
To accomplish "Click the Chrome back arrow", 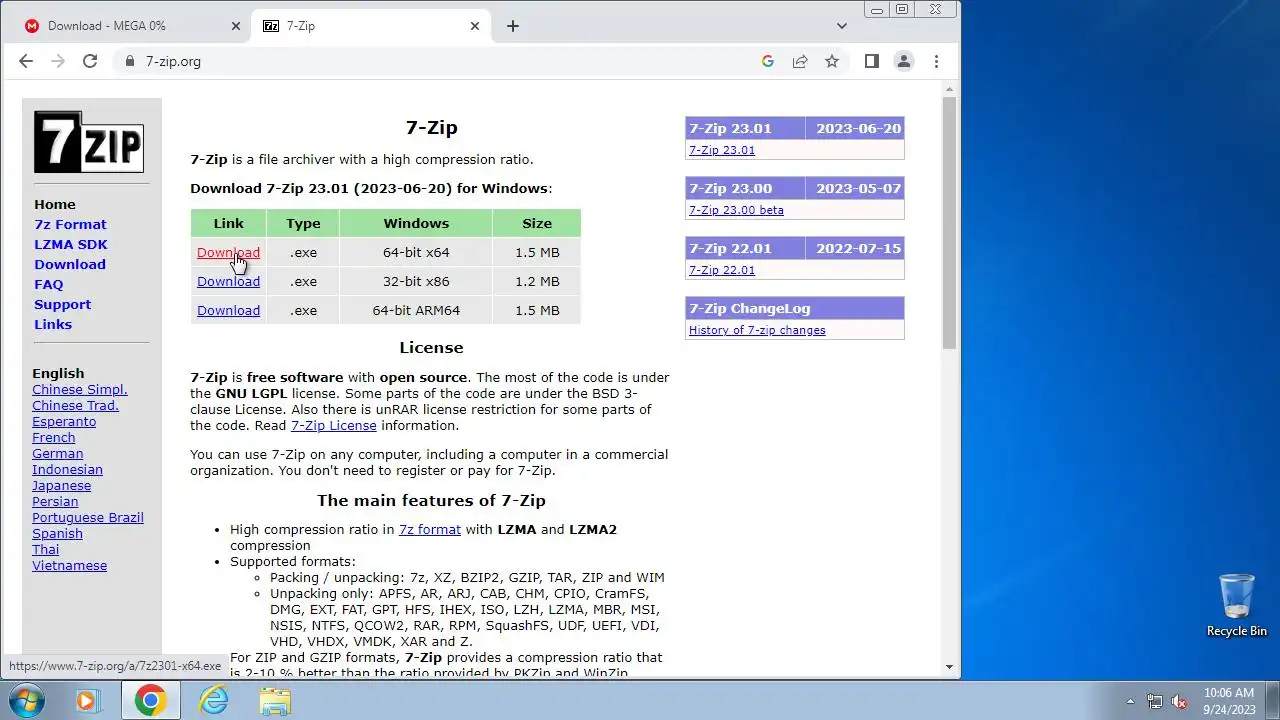I will pos(26,61).
